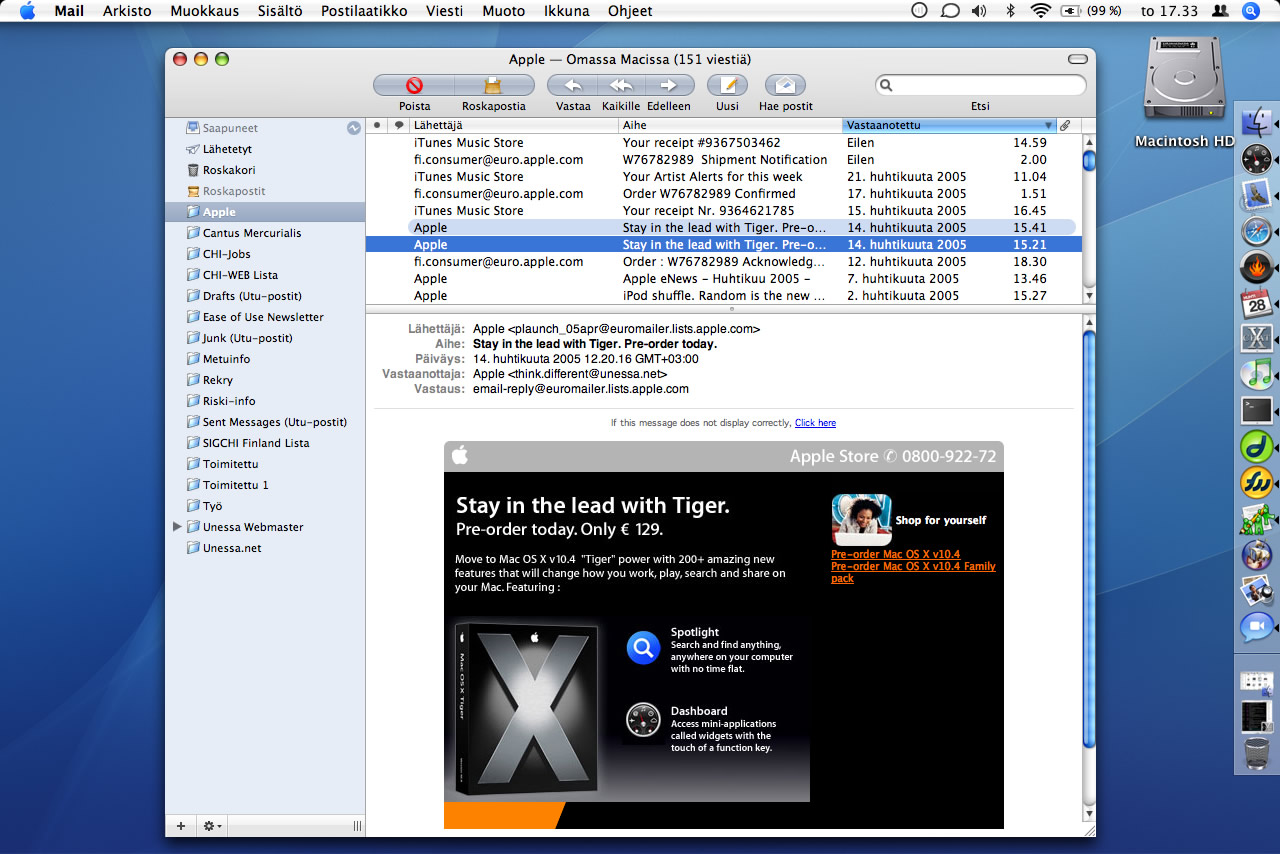
Task: Open iChat camera bubble icon in Dock
Action: [1256, 627]
